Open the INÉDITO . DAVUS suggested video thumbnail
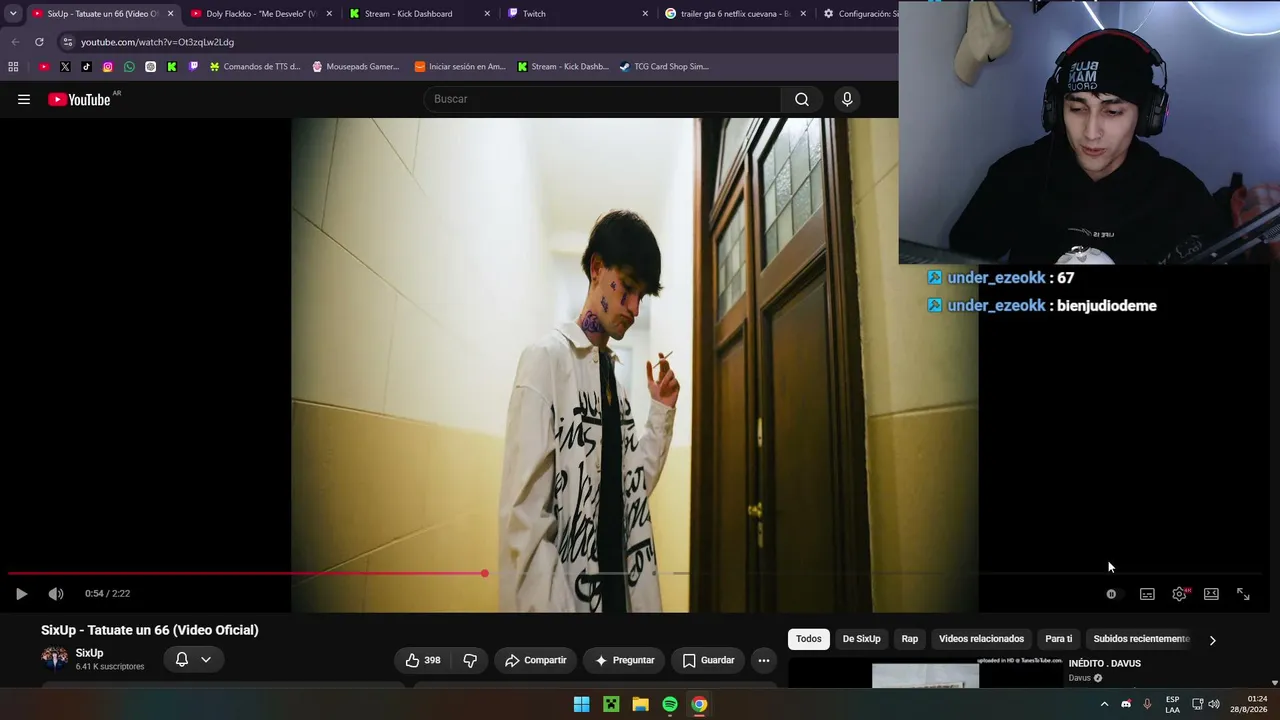Screen dimensions: 1280x720 point(925,675)
